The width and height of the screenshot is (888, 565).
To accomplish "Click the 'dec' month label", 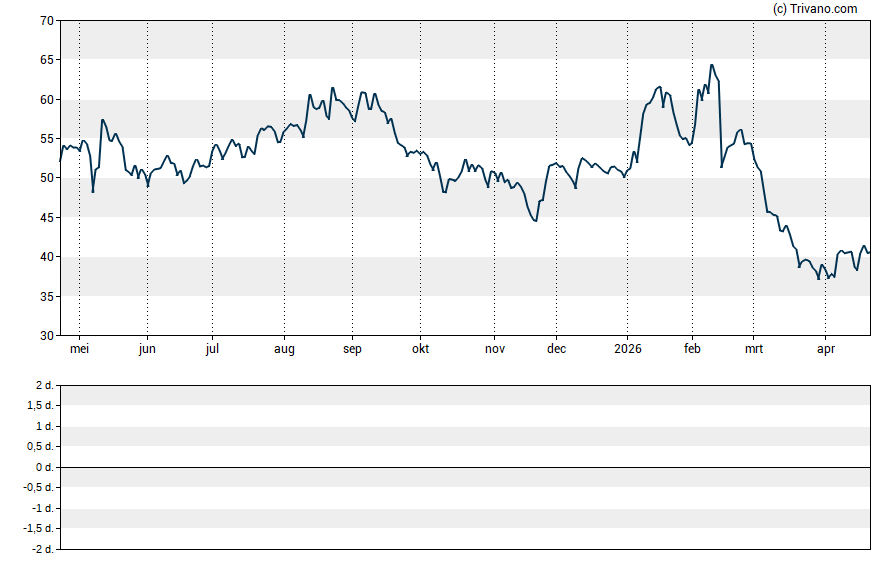I will coord(556,349).
